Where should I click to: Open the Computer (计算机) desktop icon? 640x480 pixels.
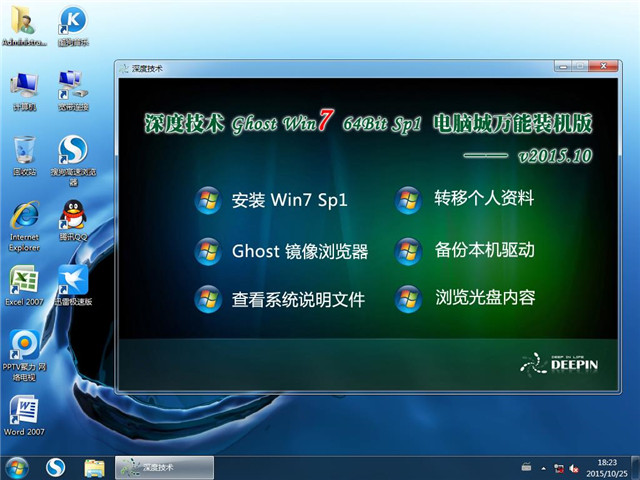tap(24, 91)
